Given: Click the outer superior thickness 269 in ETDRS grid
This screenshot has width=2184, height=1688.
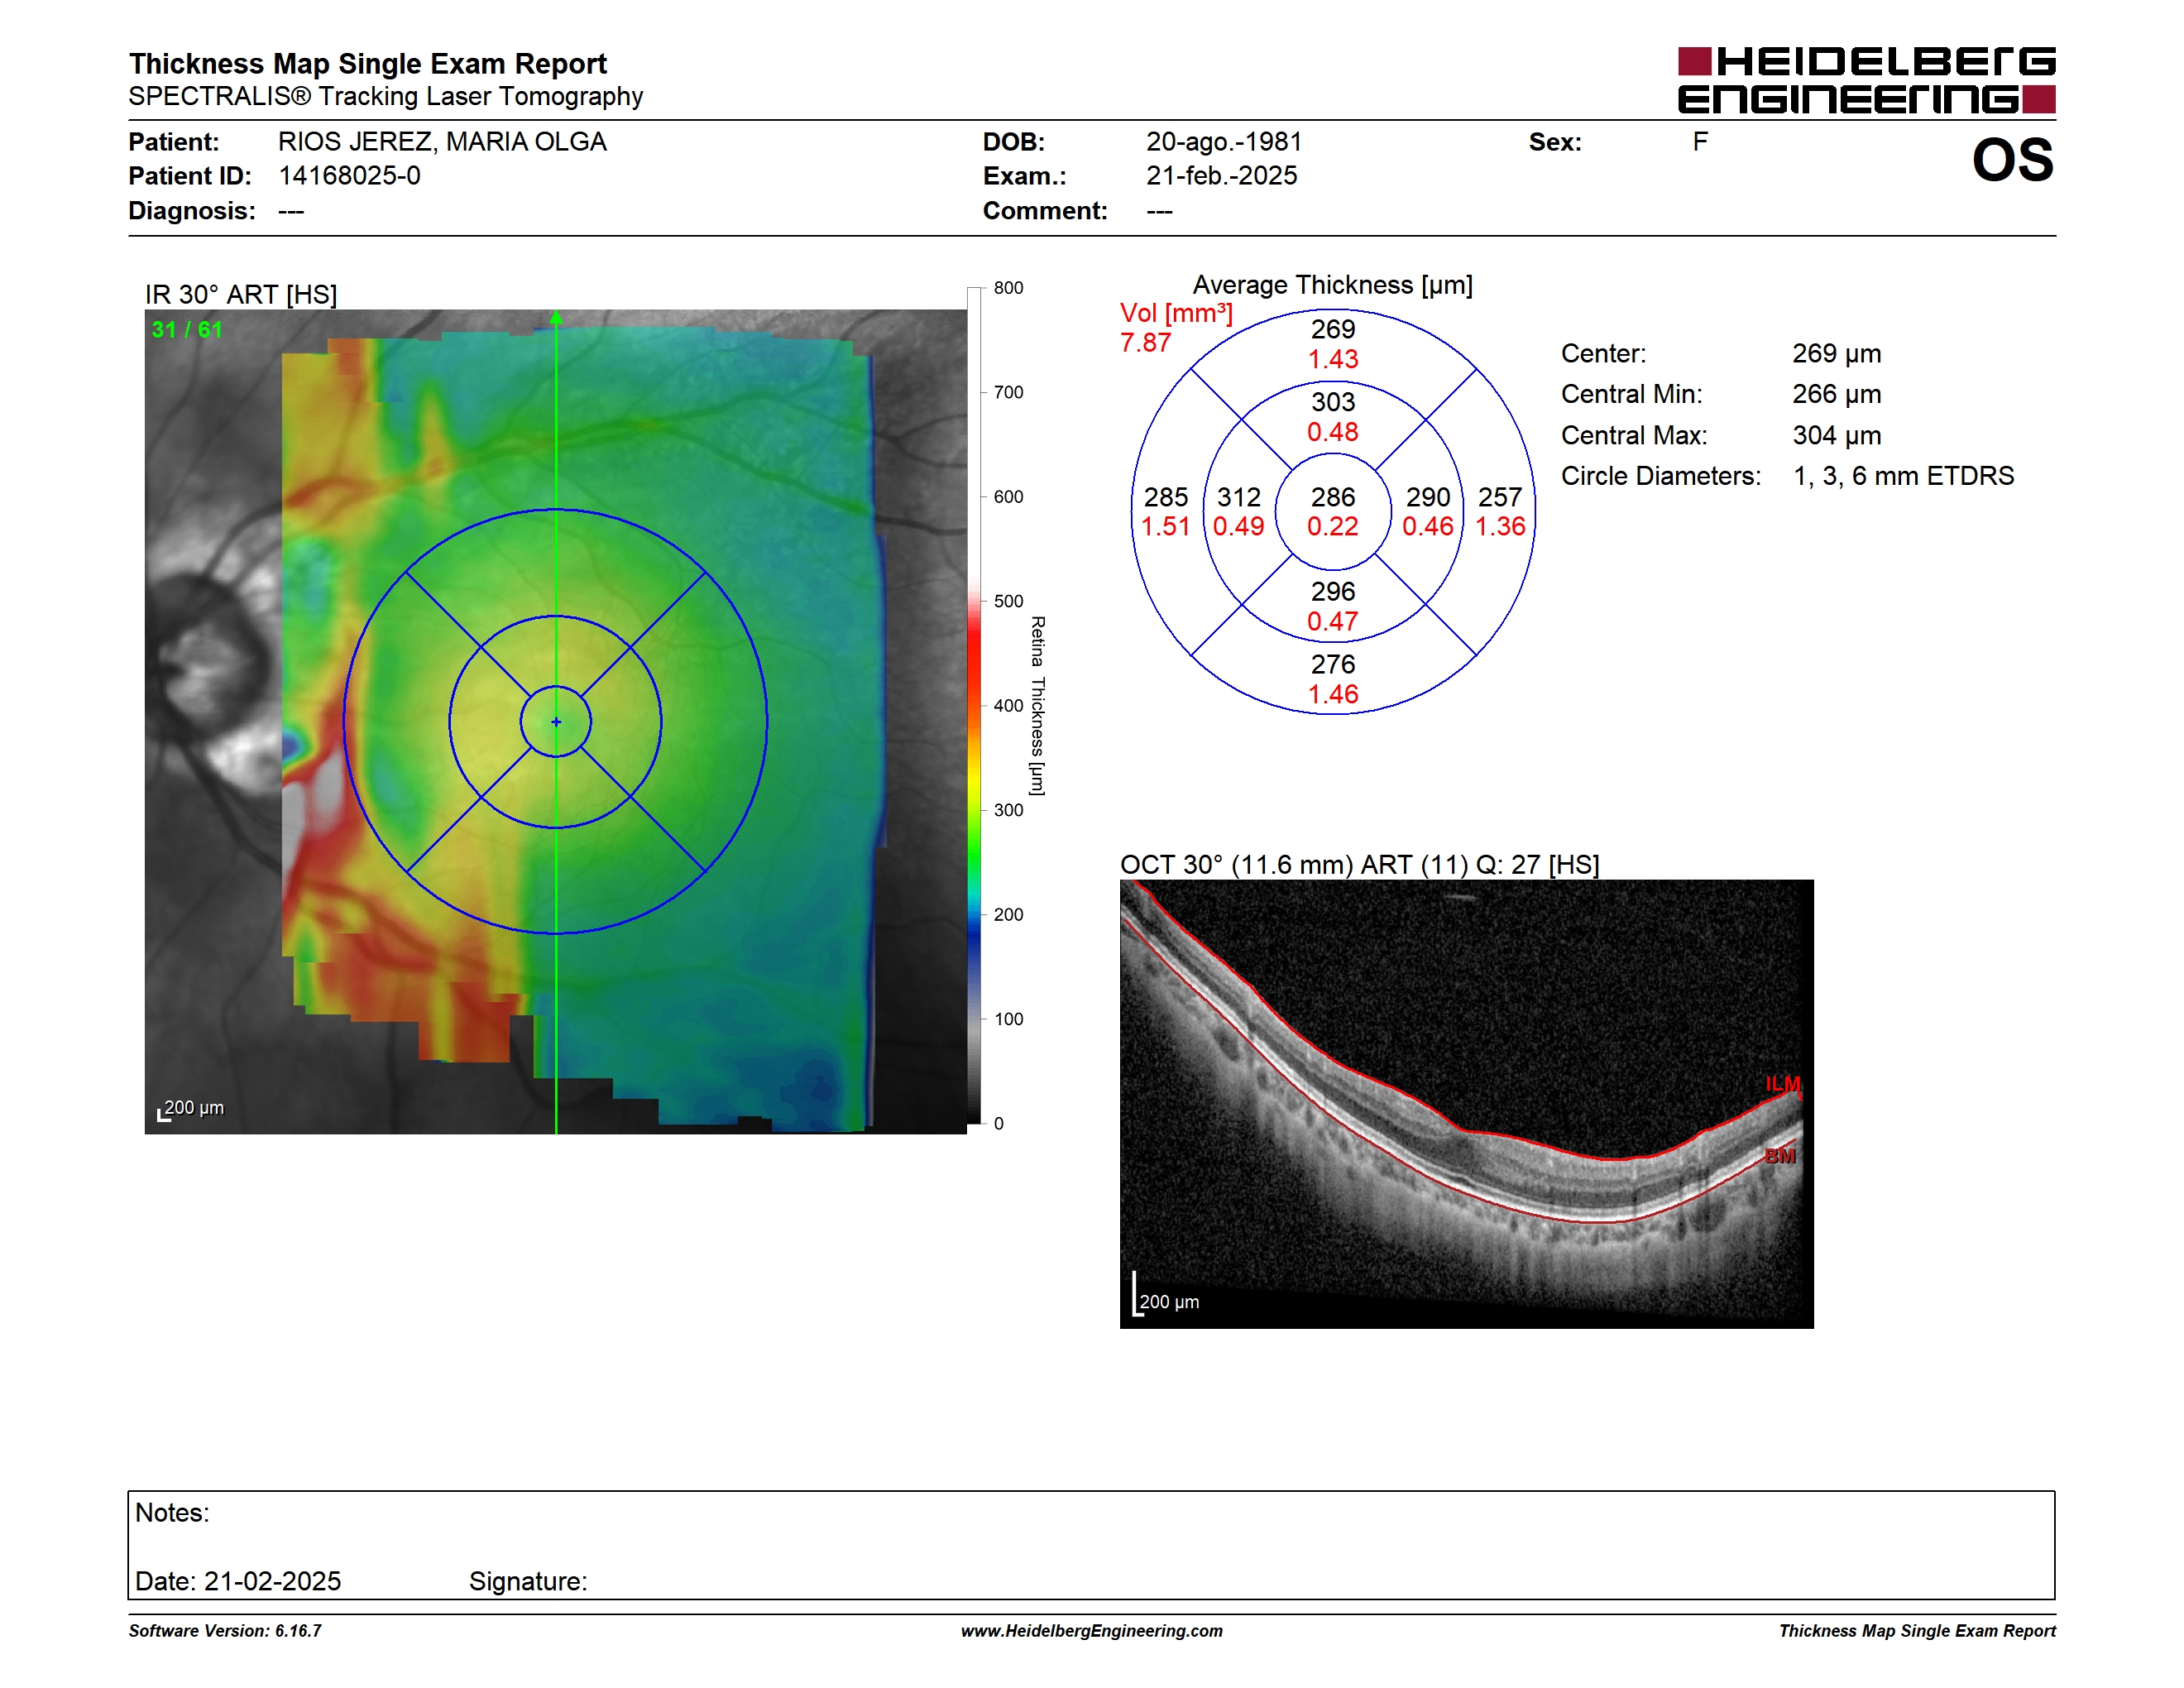Looking at the screenshot, I should point(1333,329).
